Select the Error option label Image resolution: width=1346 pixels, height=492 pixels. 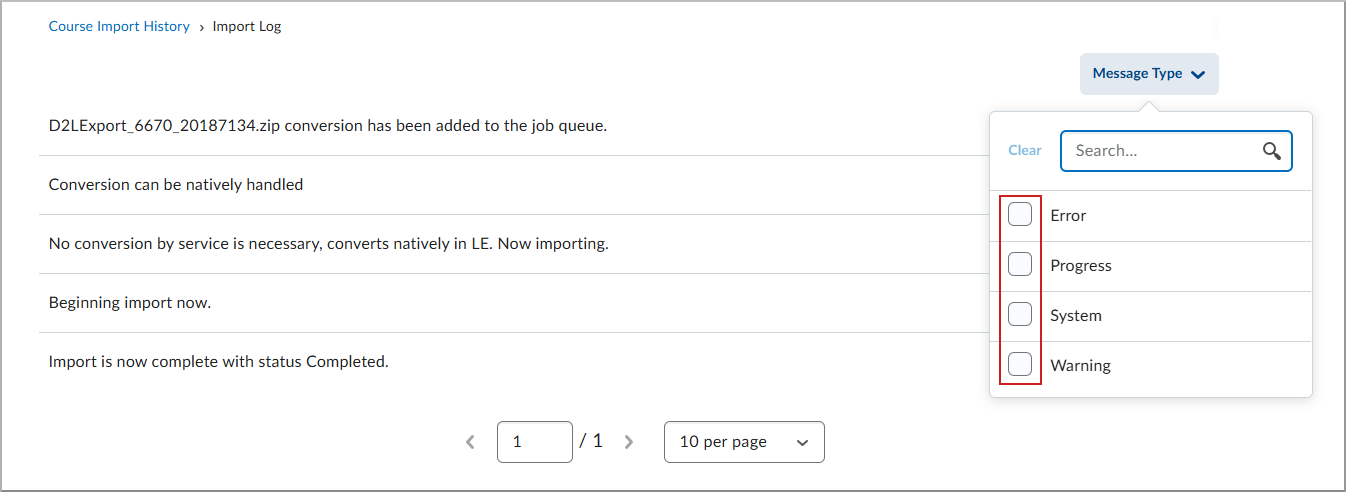click(x=1068, y=216)
